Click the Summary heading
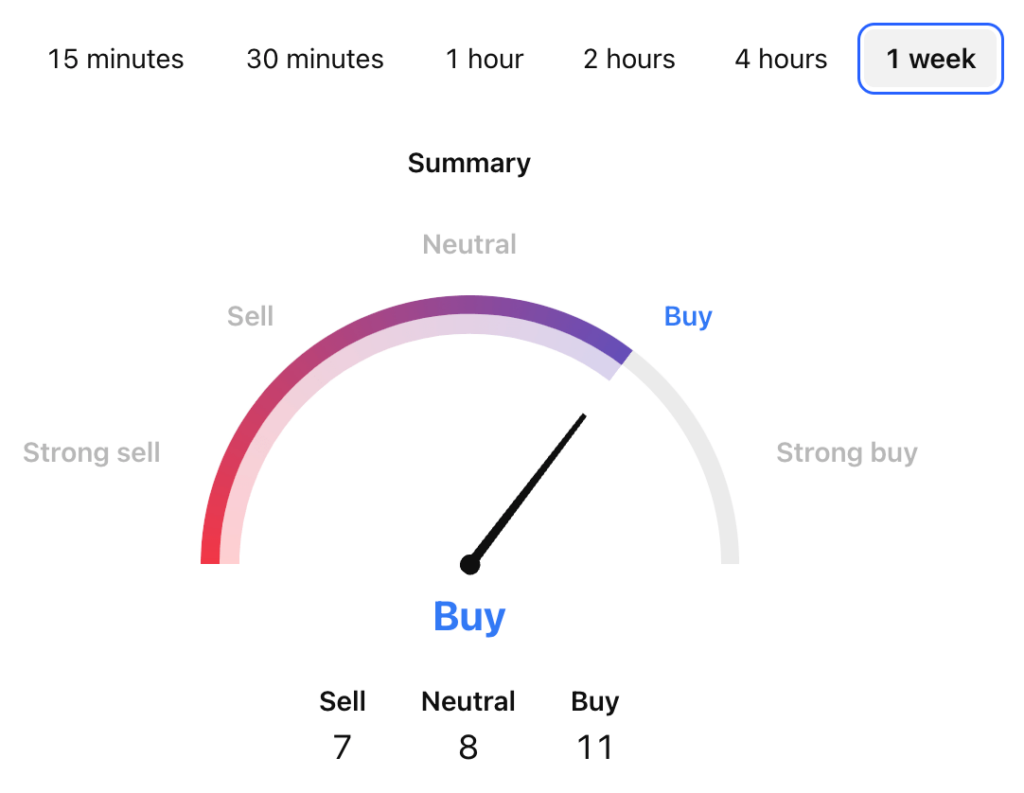1024x793 pixels. (469, 163)
